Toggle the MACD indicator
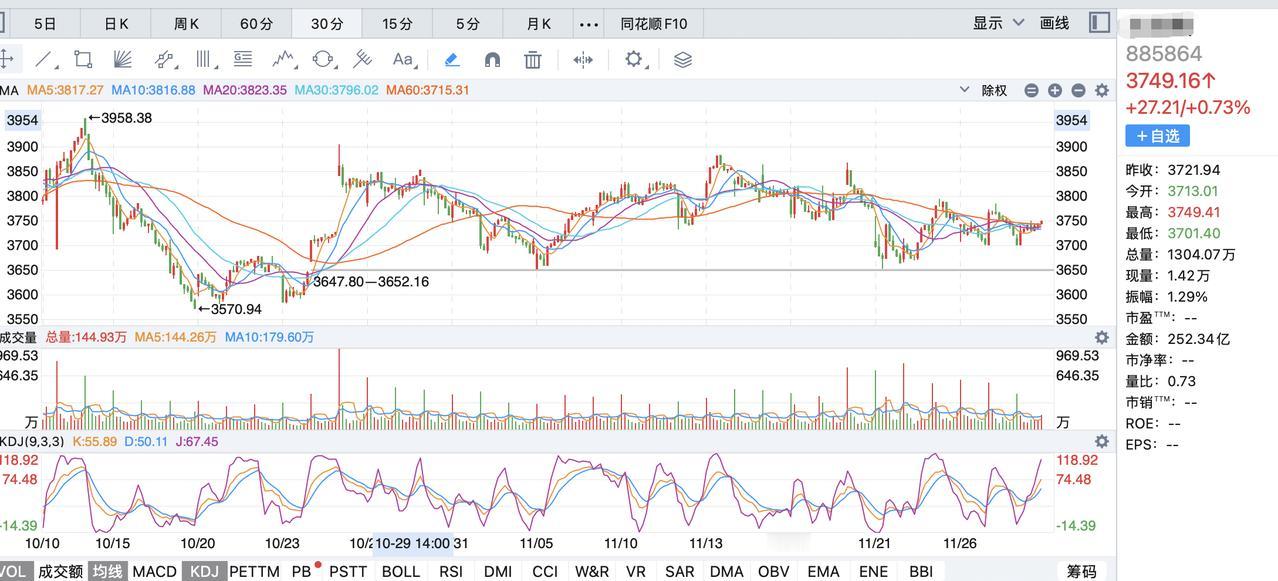This screenshot has width=1278, height=581. pyautogui.click(x=154, y=571)
